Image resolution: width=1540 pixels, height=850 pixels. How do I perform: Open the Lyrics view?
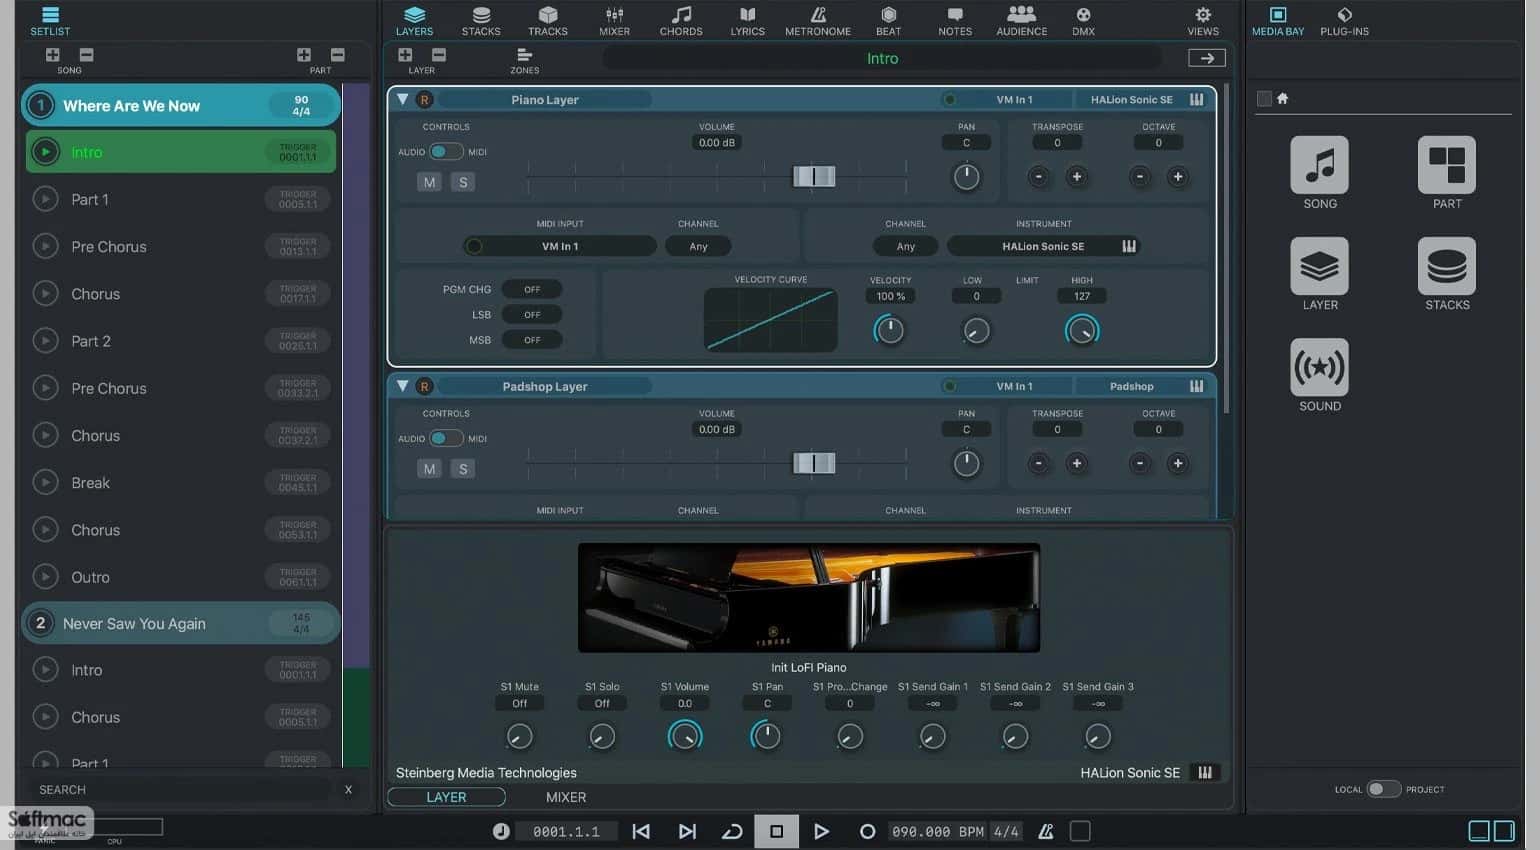[747, 21]
